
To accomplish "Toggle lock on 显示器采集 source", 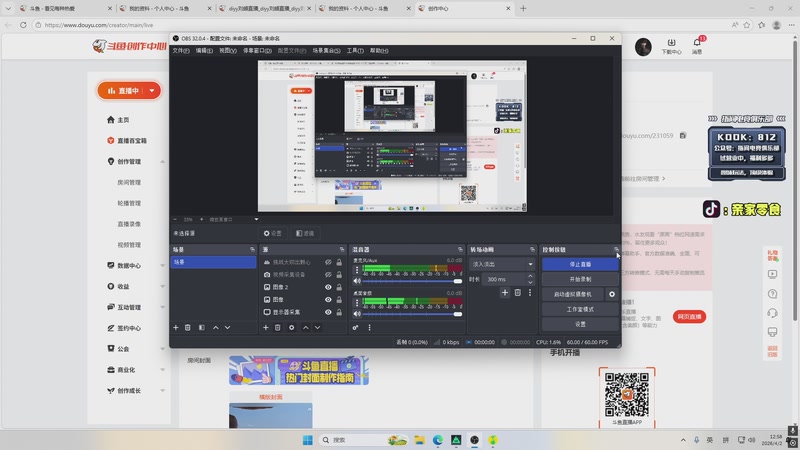I will point(339,312).
